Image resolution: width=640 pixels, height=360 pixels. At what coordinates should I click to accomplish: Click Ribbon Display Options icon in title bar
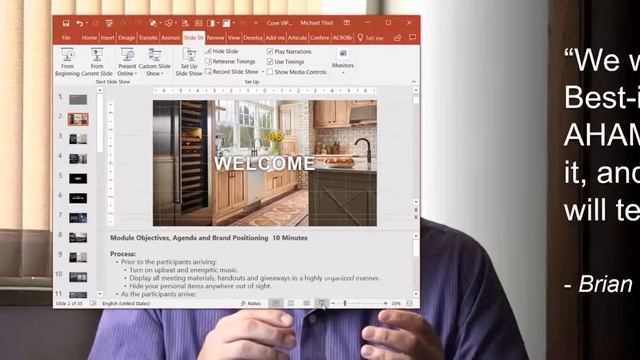click(347, 23)
